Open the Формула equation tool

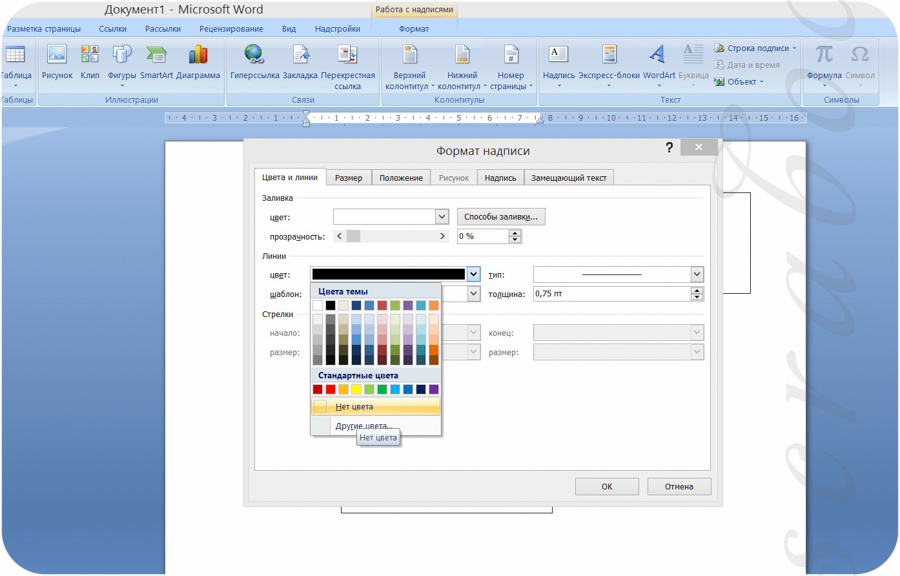coord(824,61)
